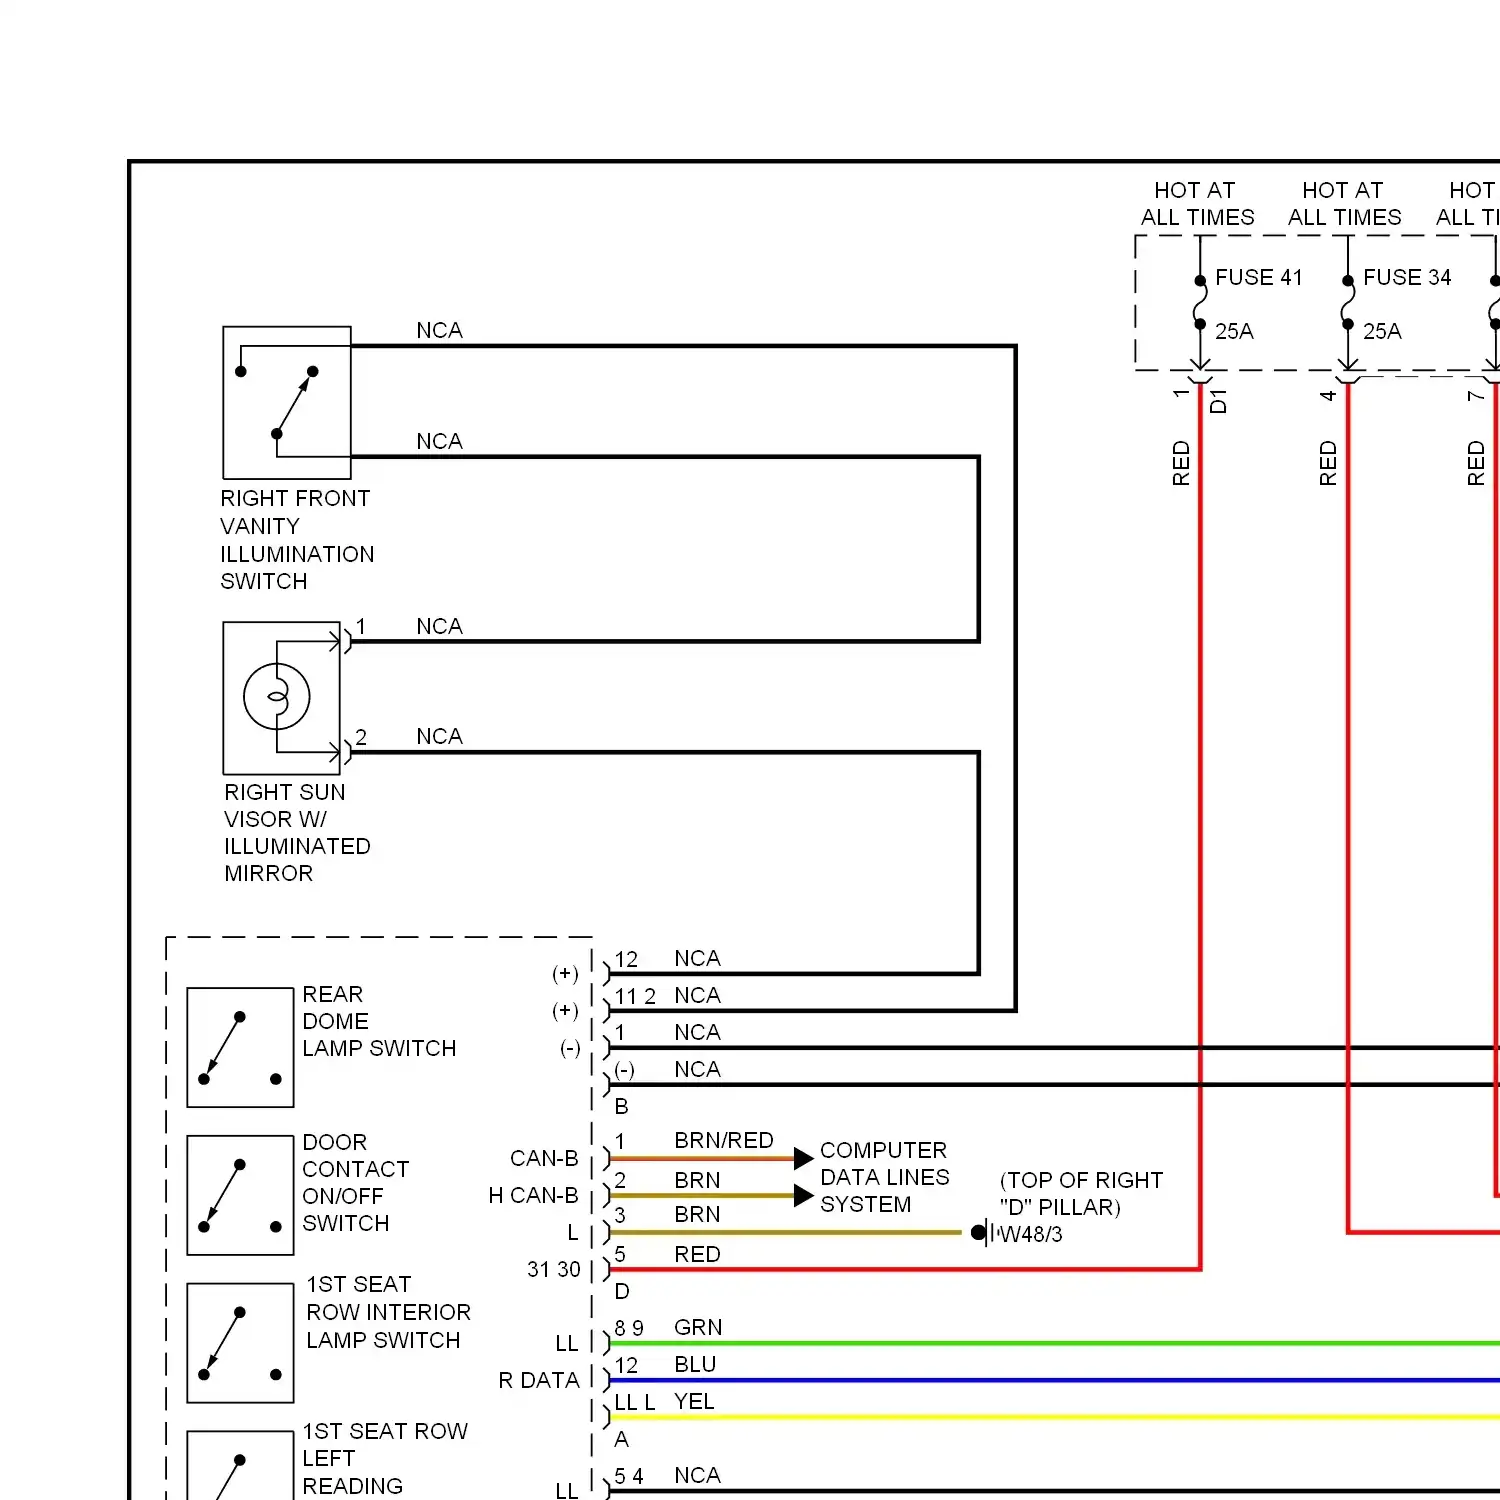The height and width of the screenshot is (1500, 1500).
Task: Select the 'RIGHT SUN VISOR W/ ILLUMINATED MIRROR' label
Action: 297,833
